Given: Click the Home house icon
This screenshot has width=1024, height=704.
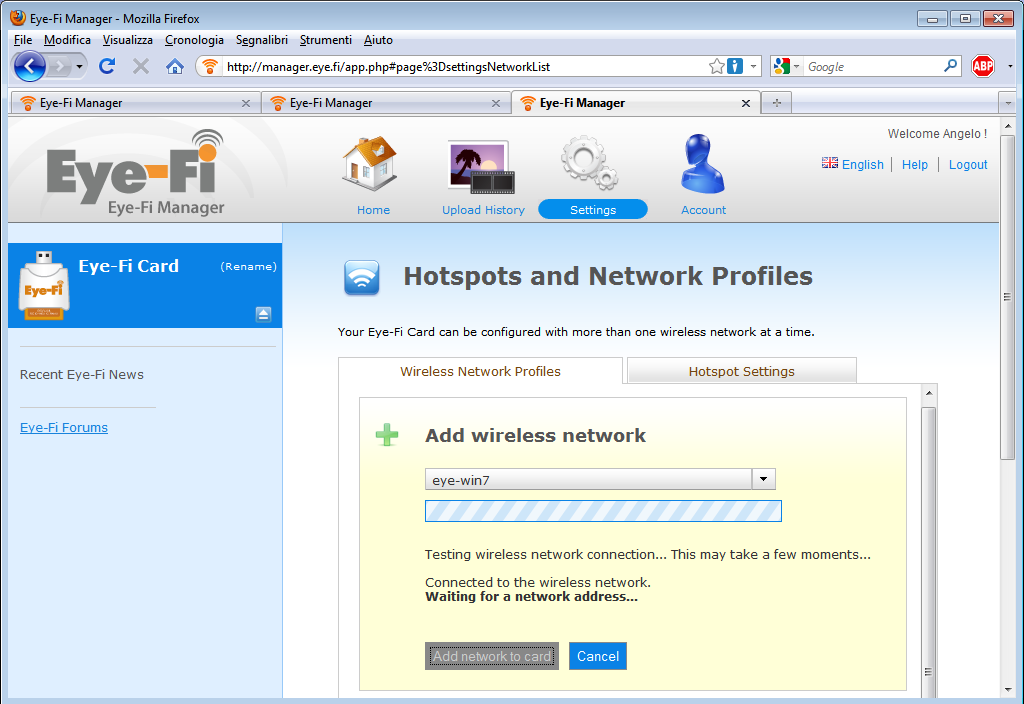Looking at the screenshot, I should (370, 163).
